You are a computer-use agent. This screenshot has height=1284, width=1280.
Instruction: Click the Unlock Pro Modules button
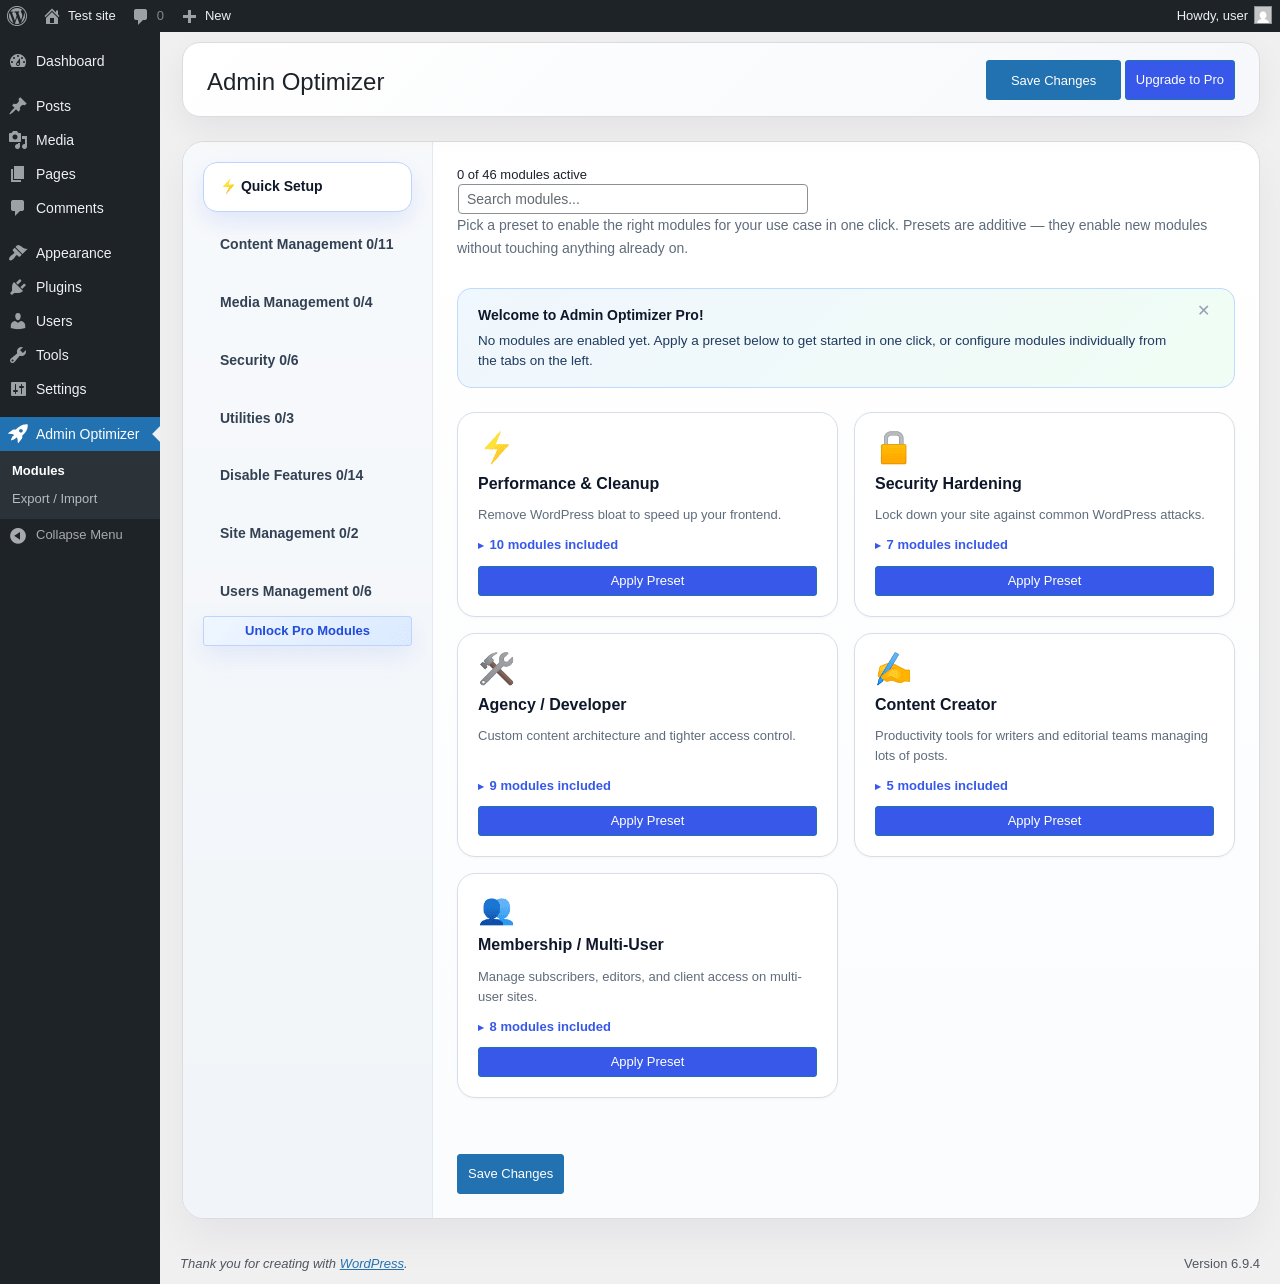(307, 631)
